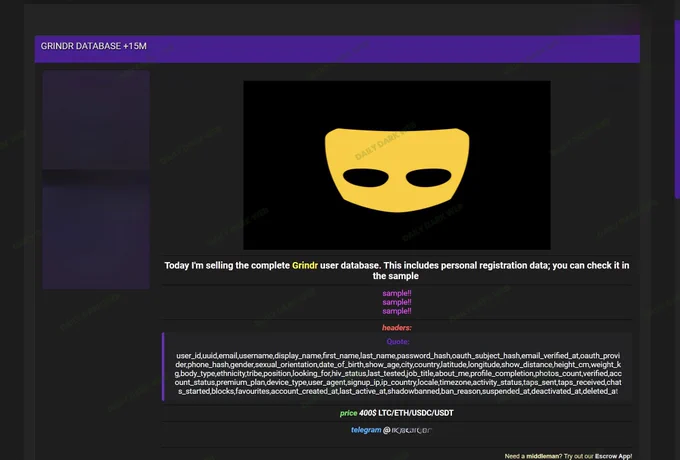Open the yellow mask image in the post
Viewport: 680px width, 460px height.
coord(397,165)
